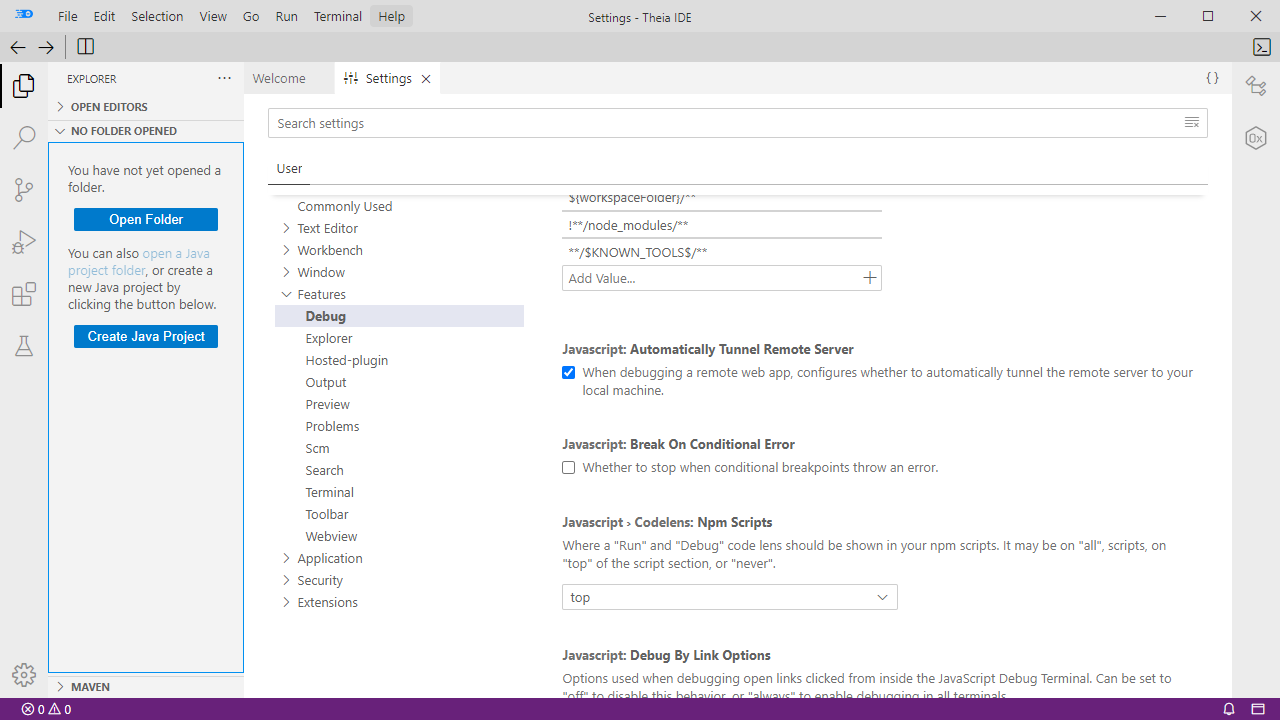Expand Workbench settings category
This screenshot has width=1280, height=720.
click(286, 250)
